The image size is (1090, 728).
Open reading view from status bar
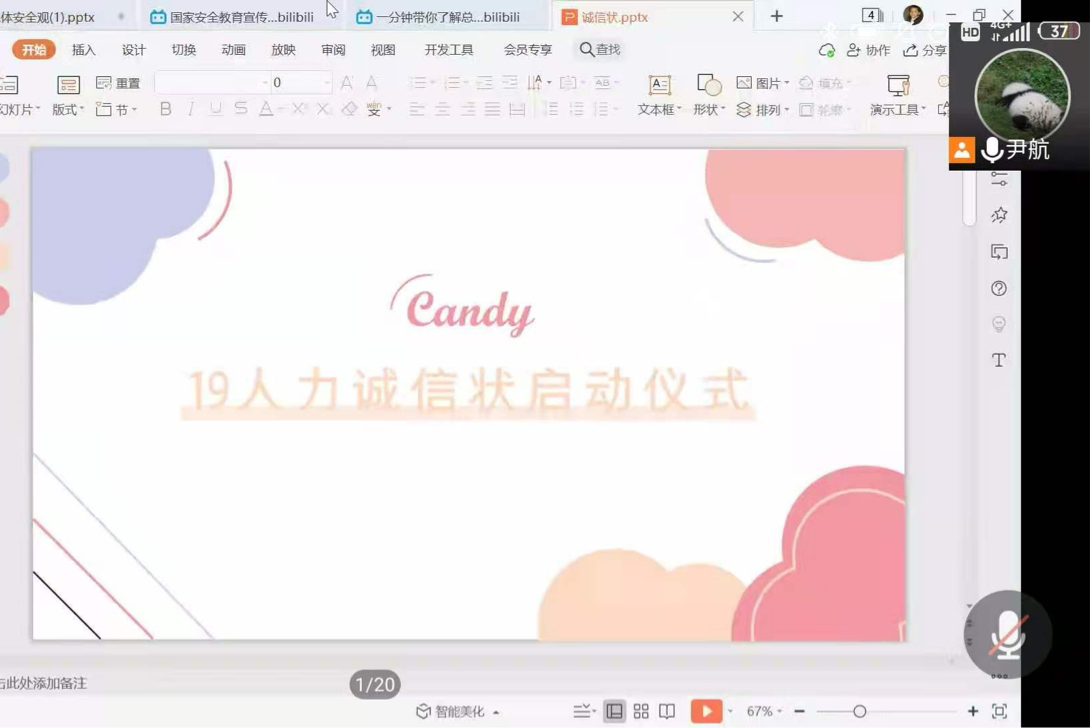(667, 711)
